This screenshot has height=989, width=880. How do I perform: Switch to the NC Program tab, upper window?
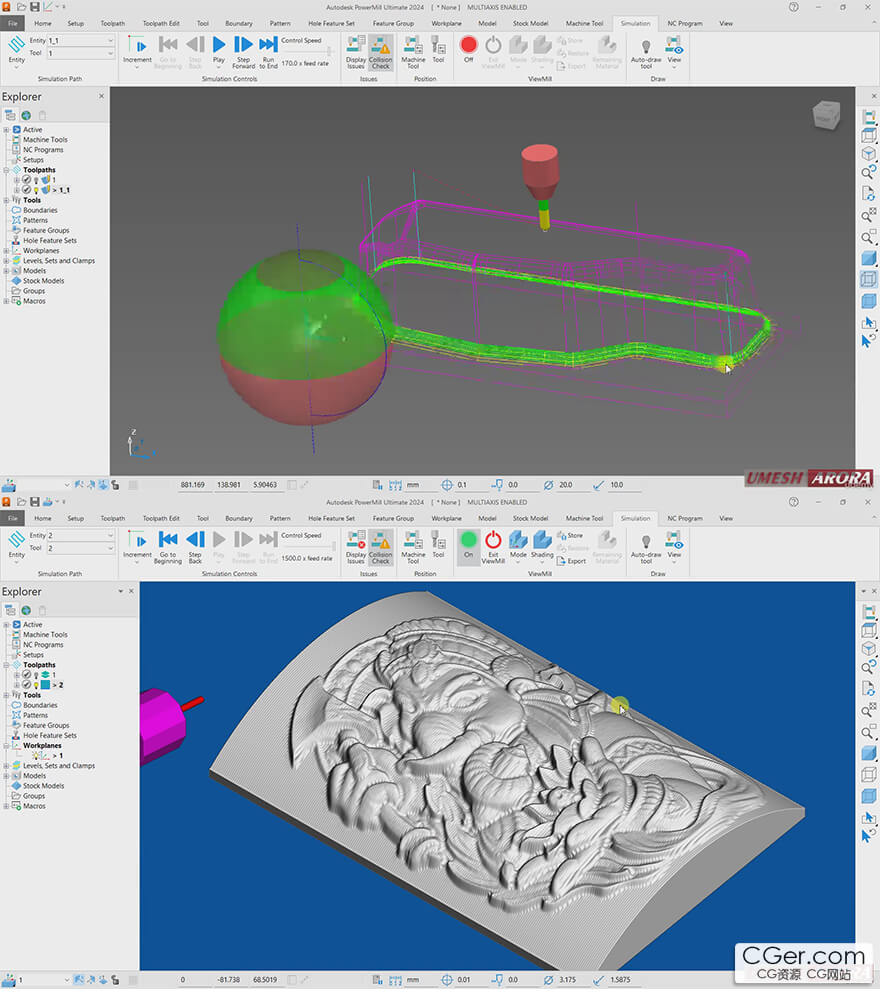click(x=684, y=23)
